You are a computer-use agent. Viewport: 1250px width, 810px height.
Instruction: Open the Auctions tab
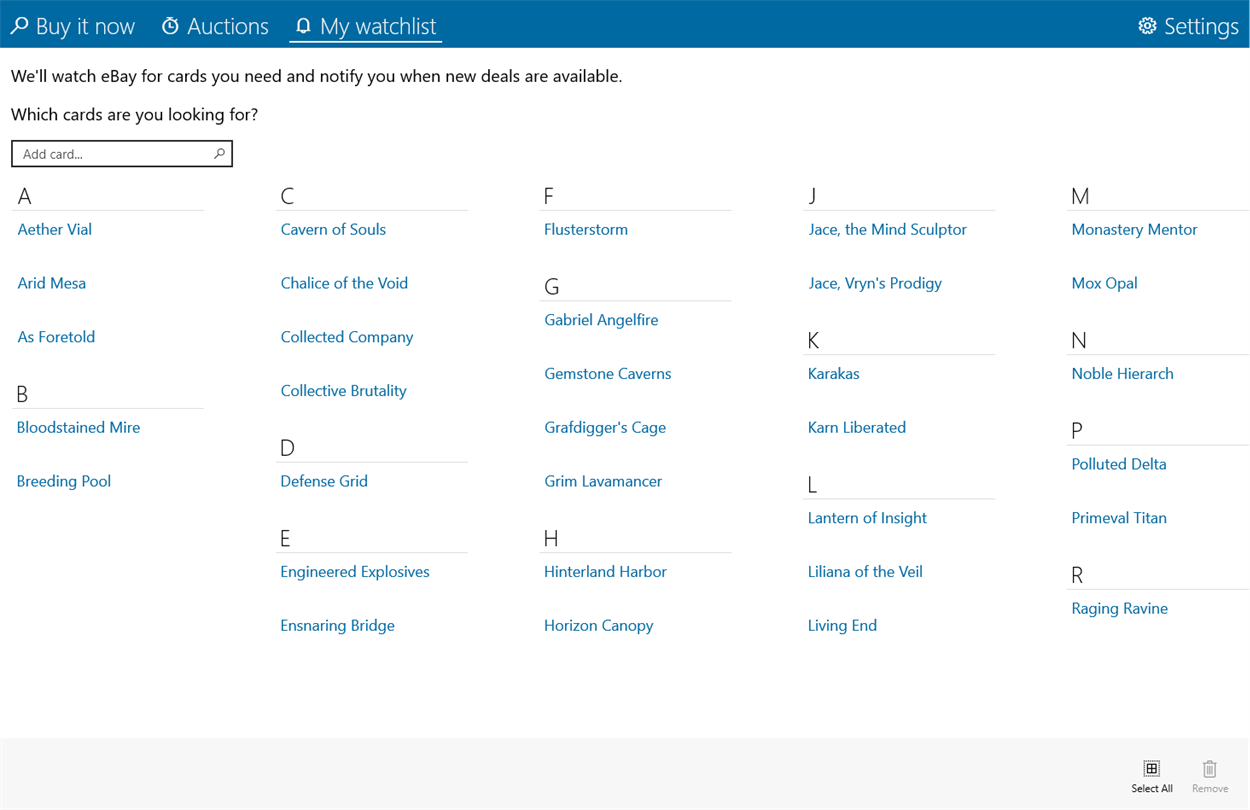(215, 26)
